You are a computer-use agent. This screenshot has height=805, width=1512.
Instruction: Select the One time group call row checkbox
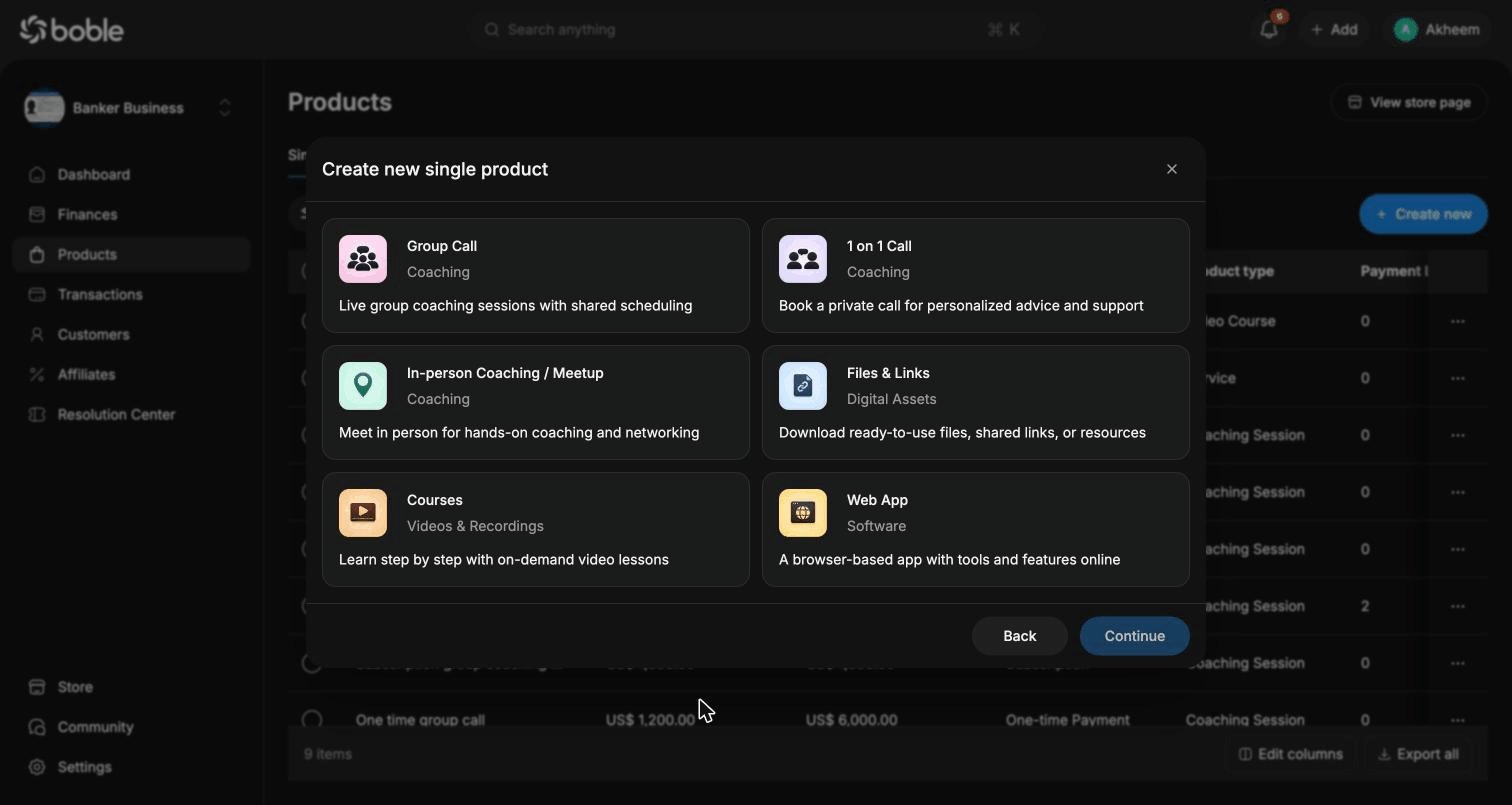(312, 719)
